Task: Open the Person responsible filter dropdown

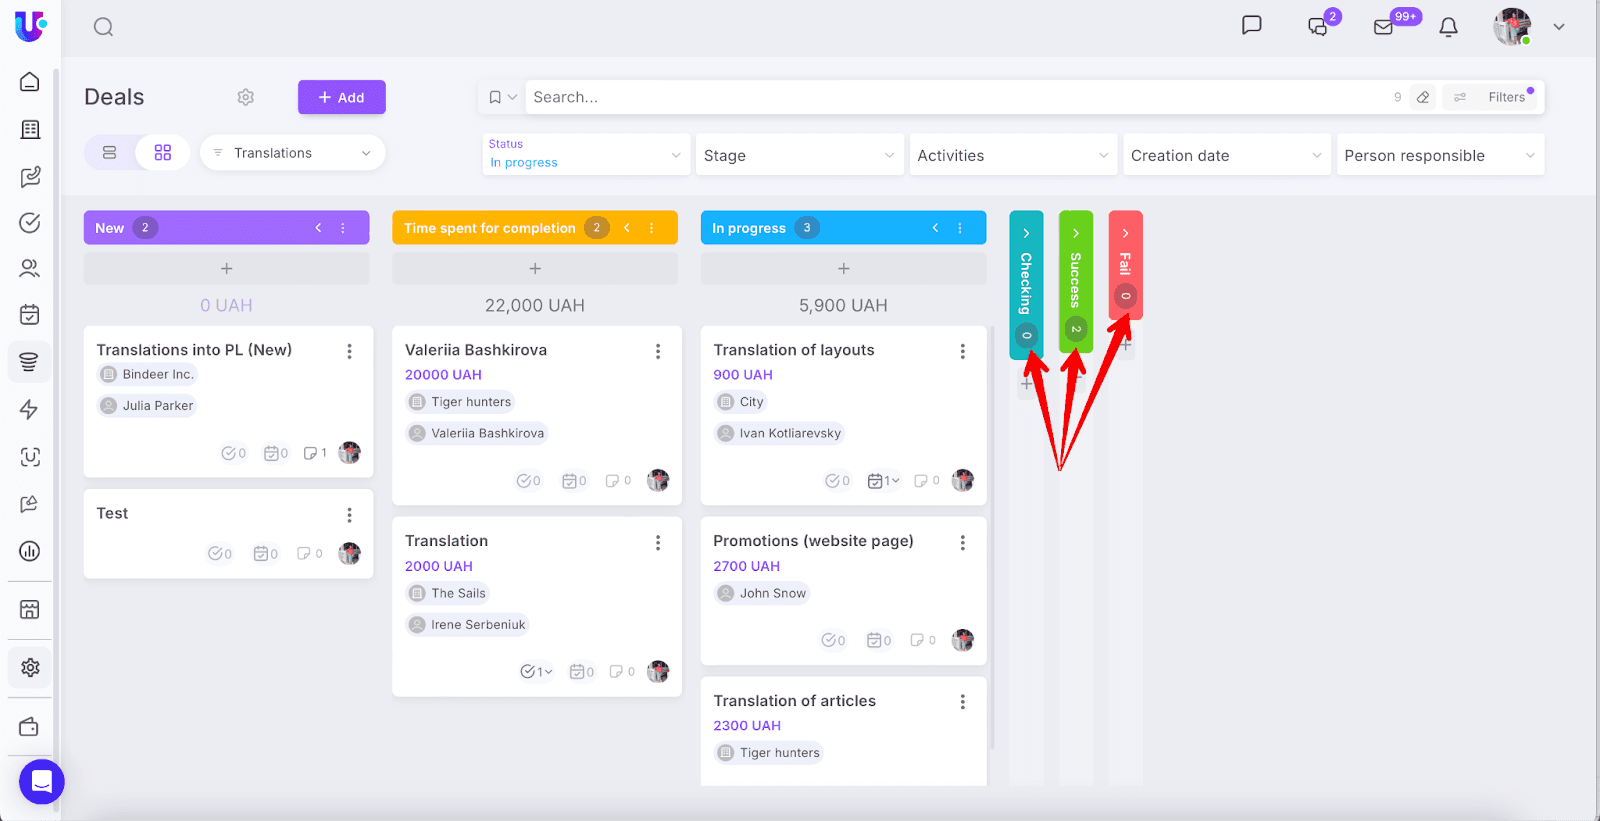Action: click(1441, 155)
